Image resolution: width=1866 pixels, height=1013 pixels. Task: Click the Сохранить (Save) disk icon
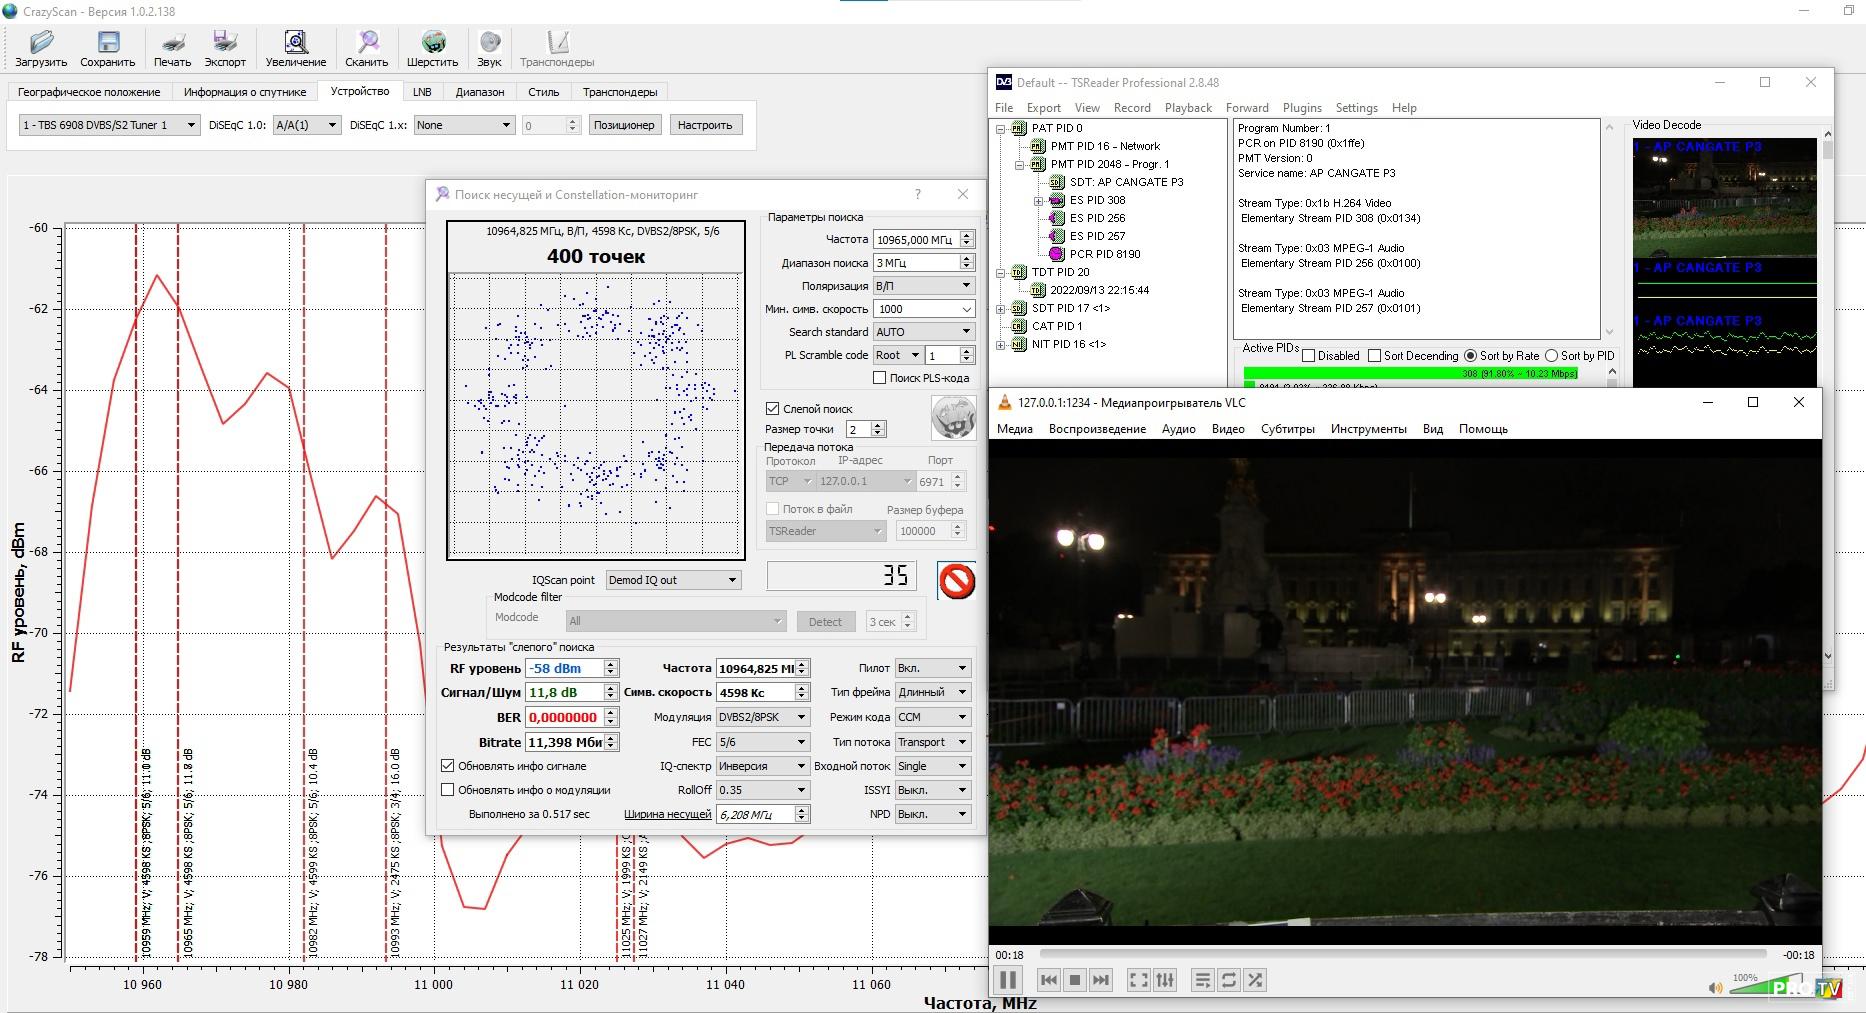tap(107, 48)
